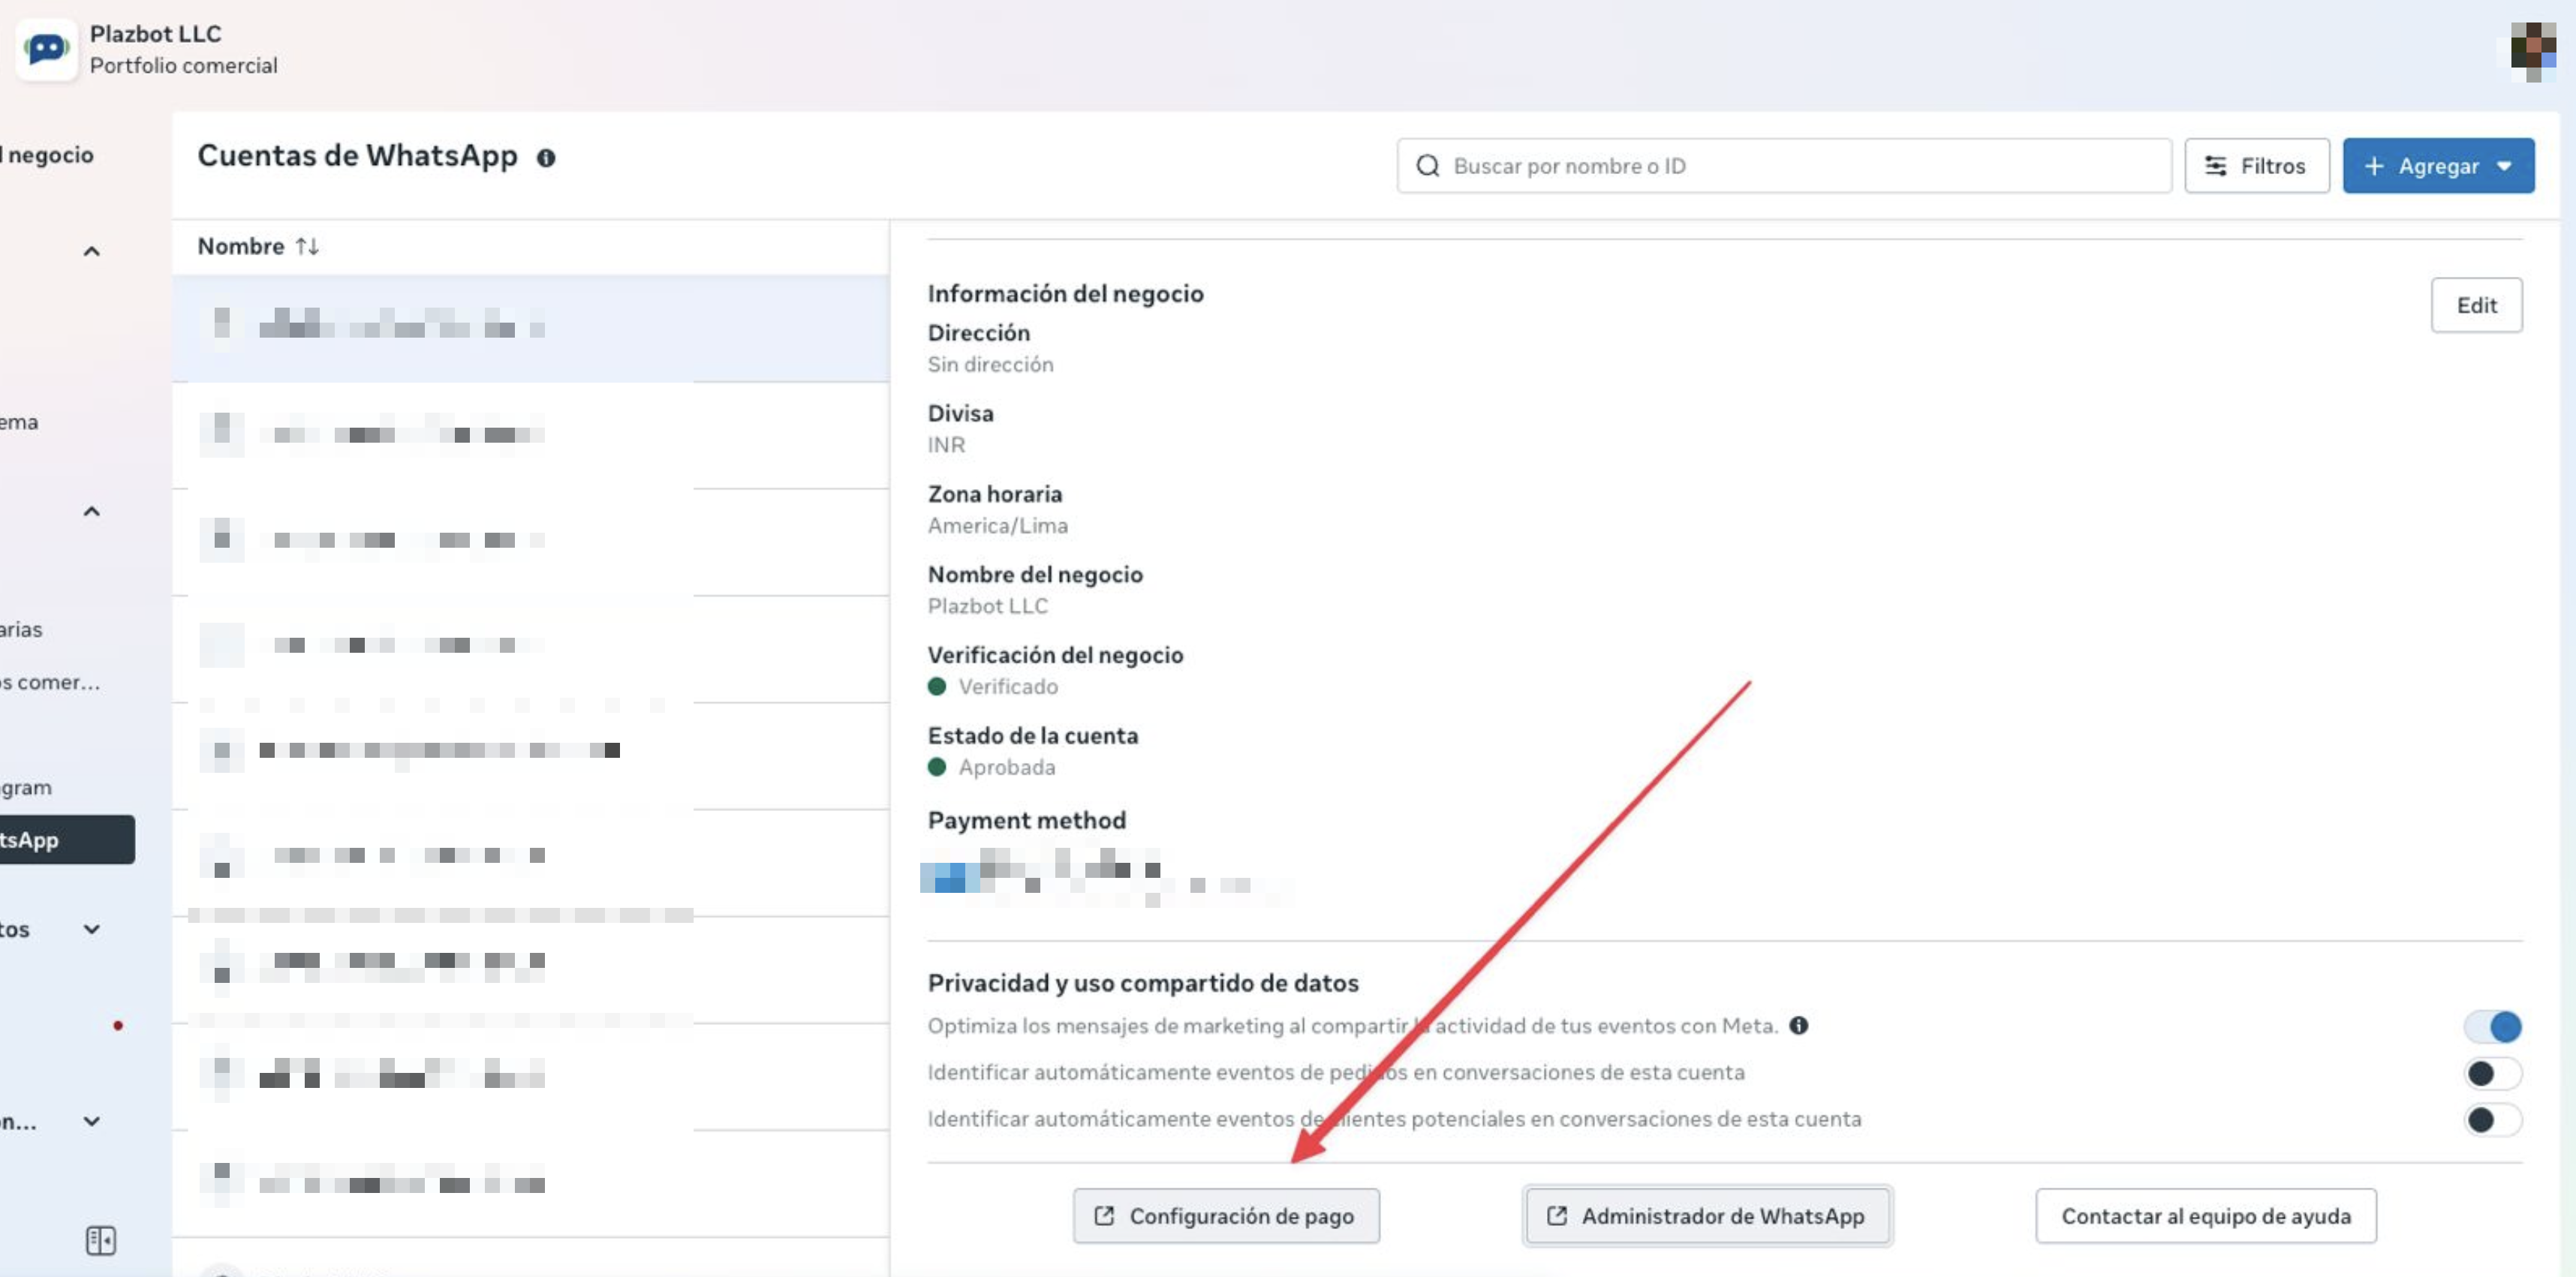The image size is (2576, 1277).
Task: Collapse sidebar using the panel icon
Action: tap(100, 1240)
